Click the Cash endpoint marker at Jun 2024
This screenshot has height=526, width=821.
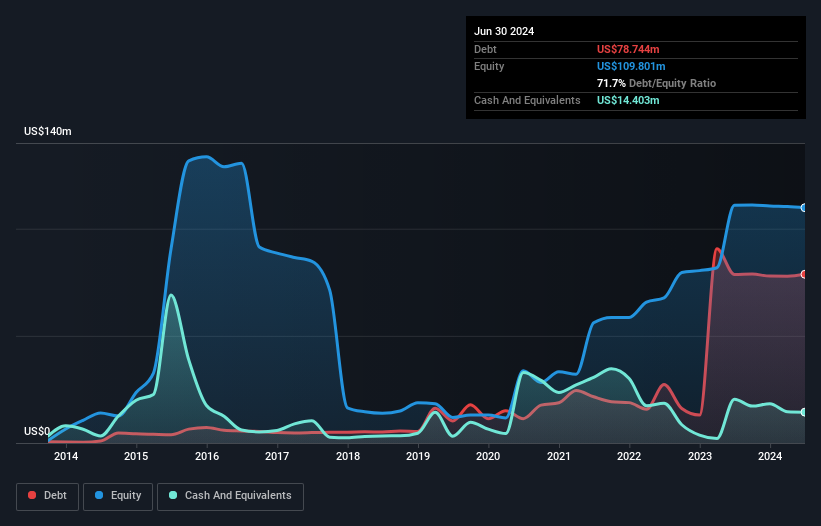[804, 412]
